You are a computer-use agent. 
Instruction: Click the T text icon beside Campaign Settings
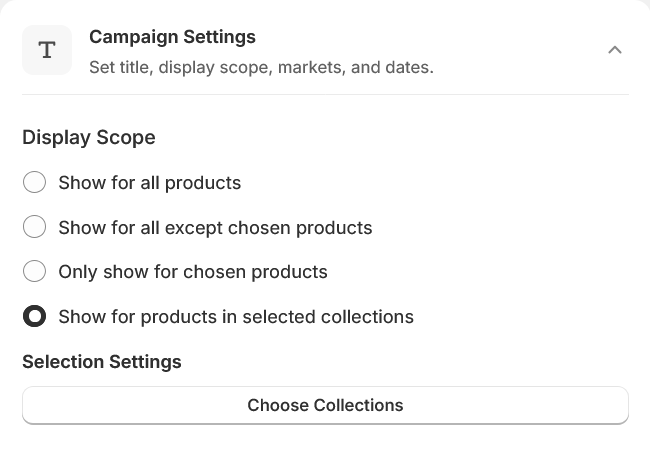(x=47, y=50)
